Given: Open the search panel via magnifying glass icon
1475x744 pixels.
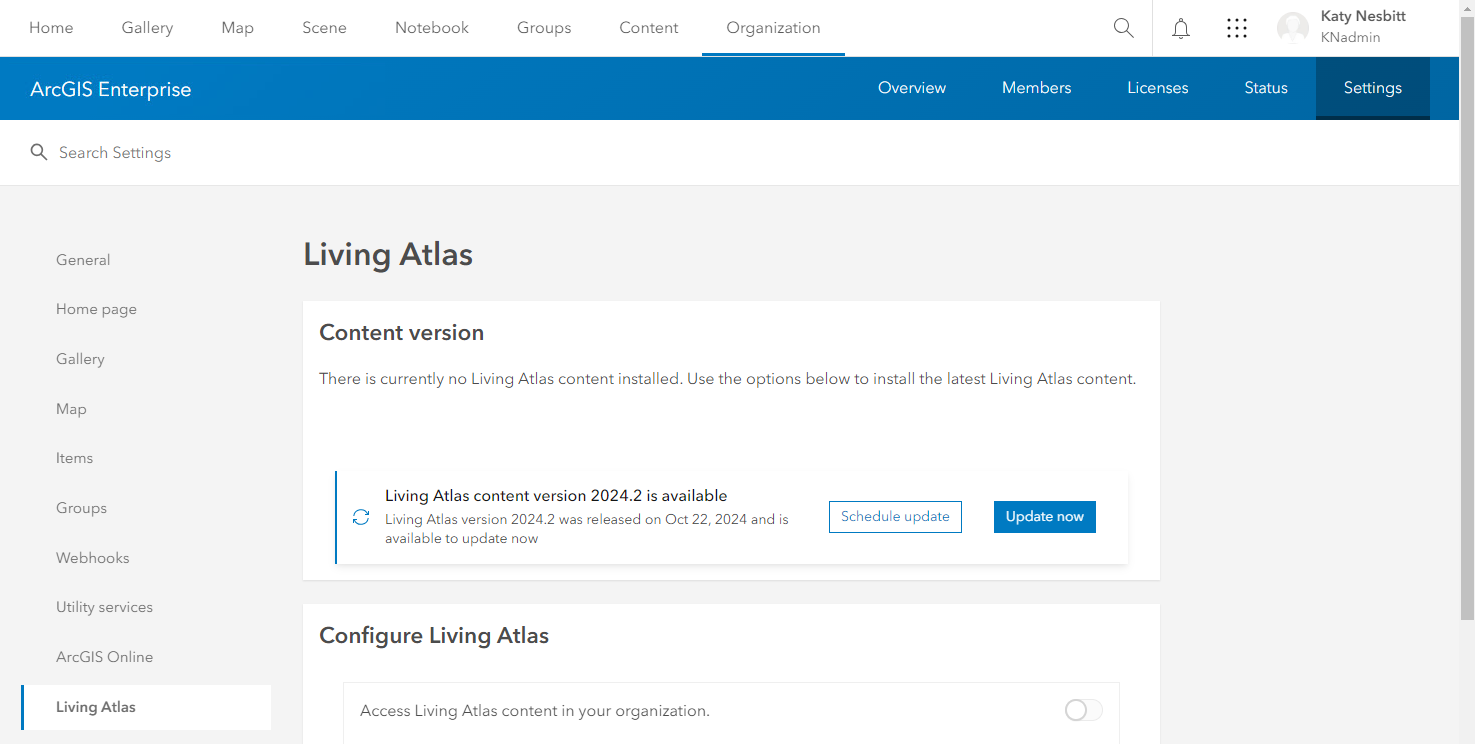Looking at the screenshot, I should point(1123,28).
